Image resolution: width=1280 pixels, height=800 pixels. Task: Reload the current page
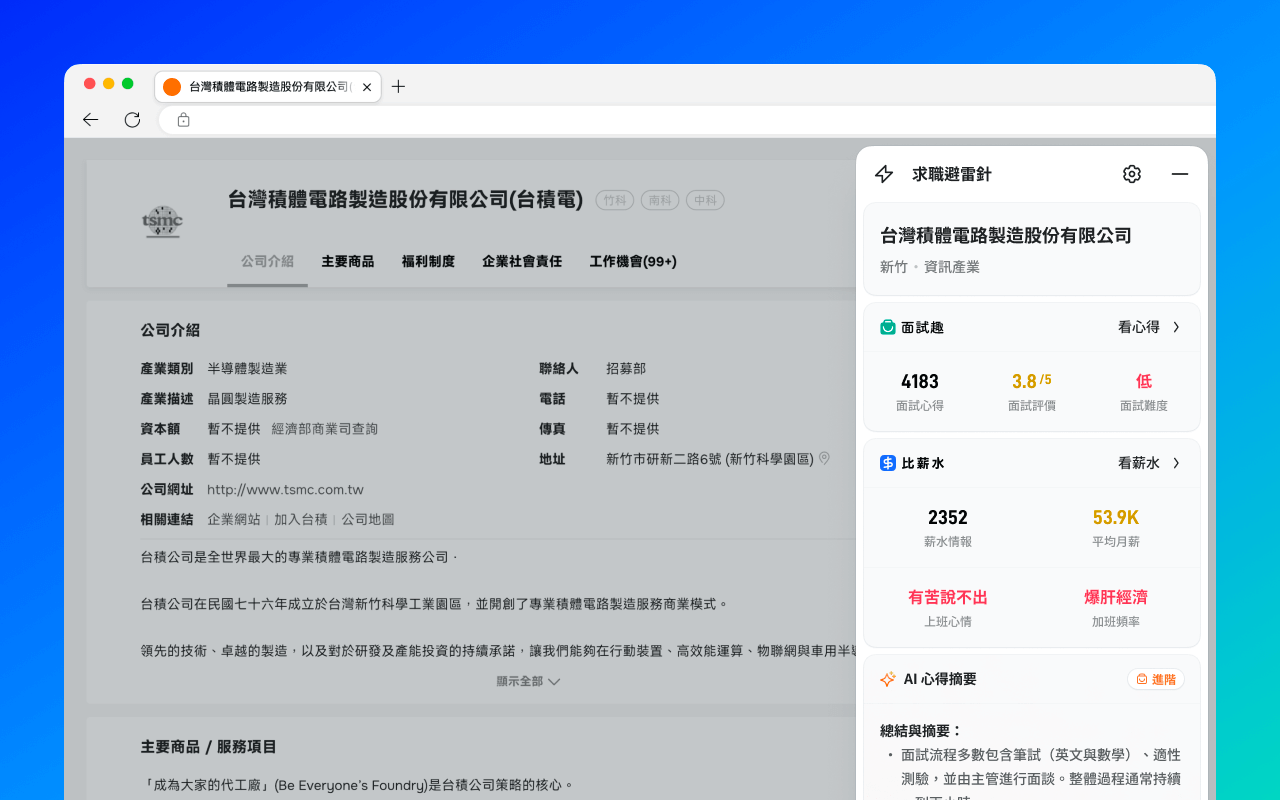click(x=132, y=119)
